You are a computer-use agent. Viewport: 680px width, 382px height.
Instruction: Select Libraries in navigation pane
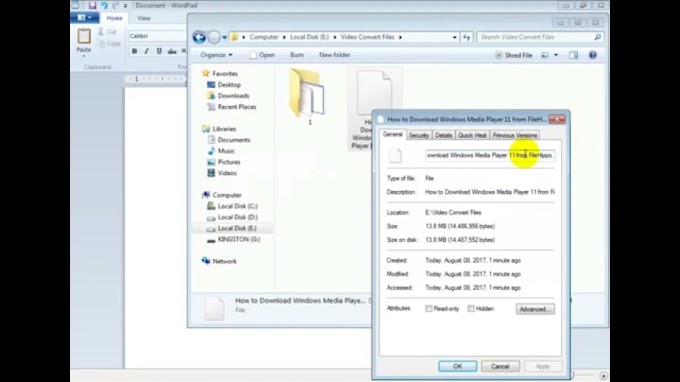coord(219,129)
